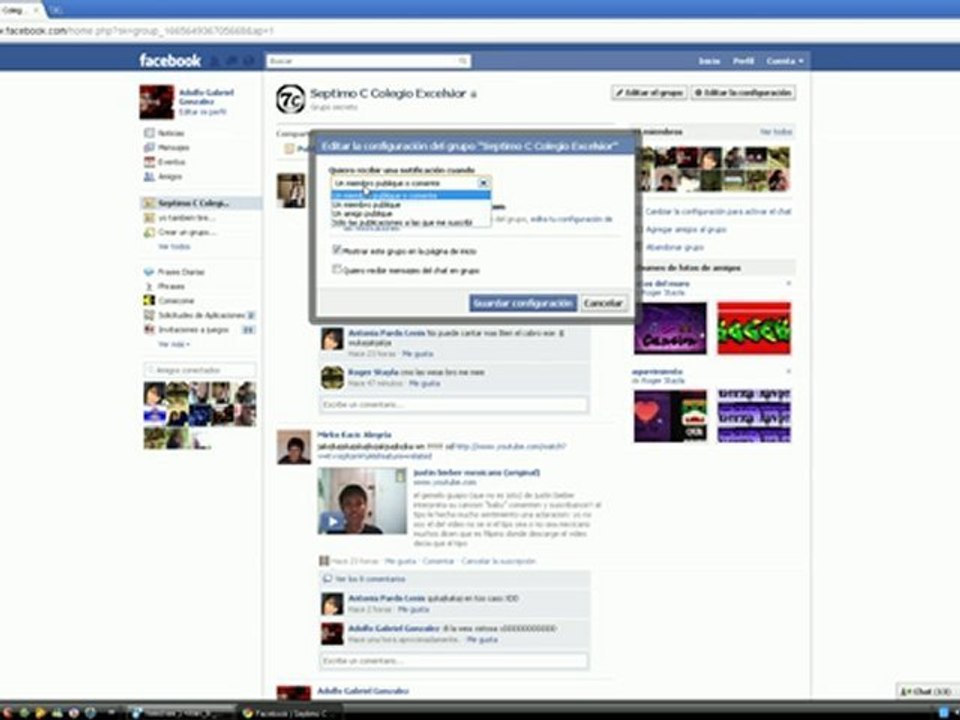Click Mirko Kacic Alegría profile name
The height and width of the screenshot is (720, 960).
point(354,435)
